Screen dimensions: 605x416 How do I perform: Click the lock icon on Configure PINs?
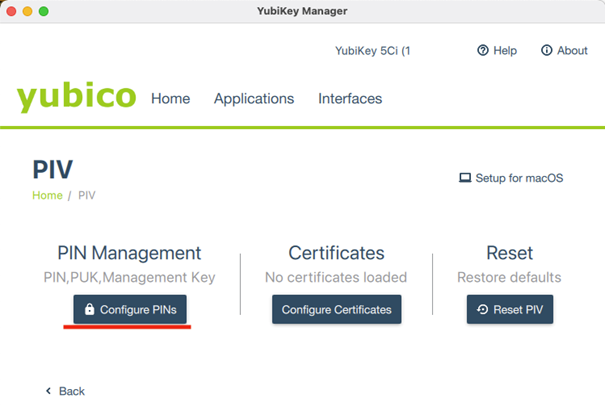[90, 310]
